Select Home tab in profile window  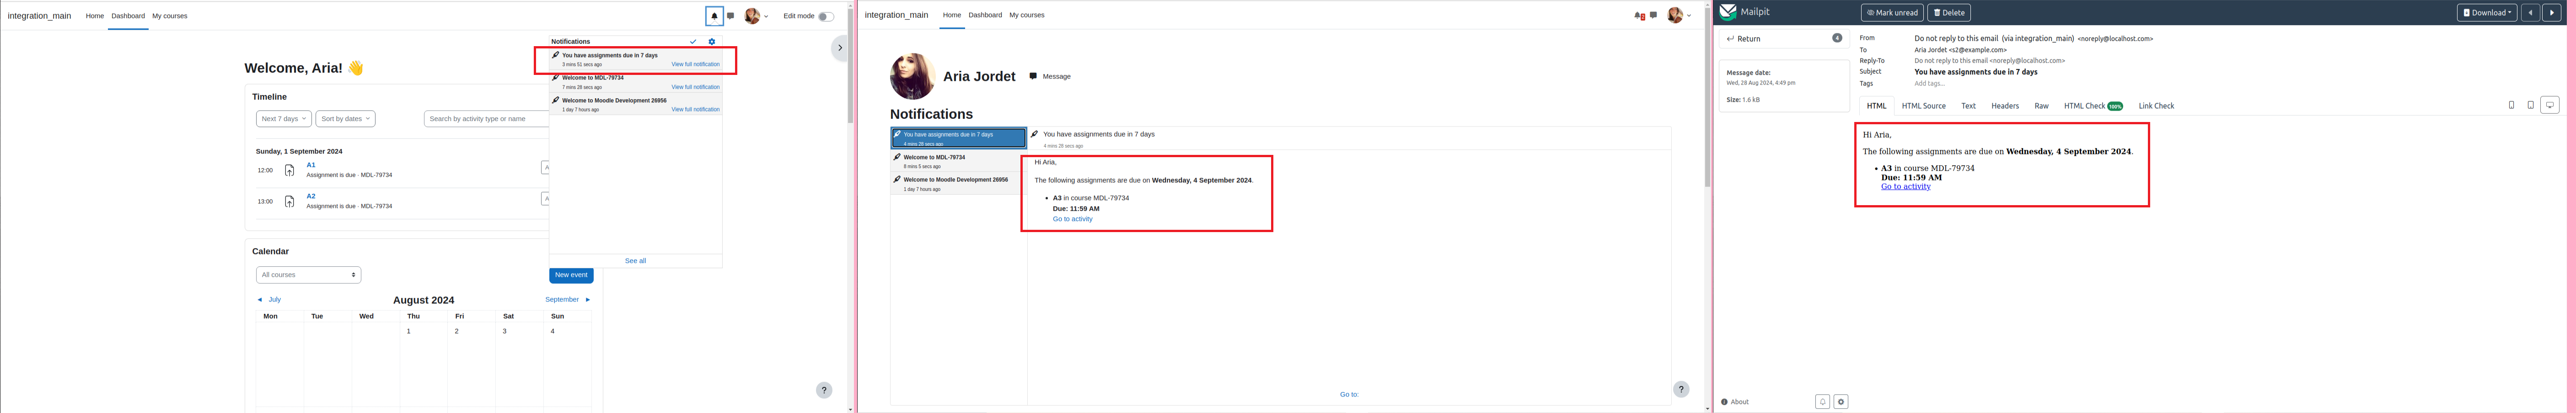point(952,15)
